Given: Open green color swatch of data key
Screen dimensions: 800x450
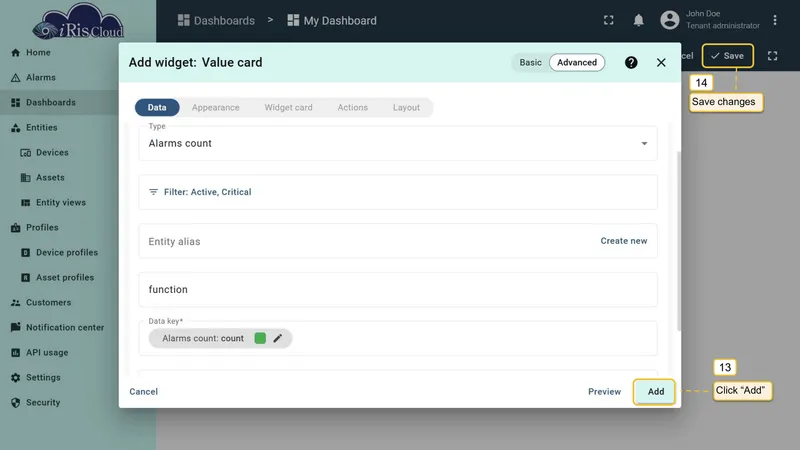Looking at the screenshot, I should click(x=260, y=338).
